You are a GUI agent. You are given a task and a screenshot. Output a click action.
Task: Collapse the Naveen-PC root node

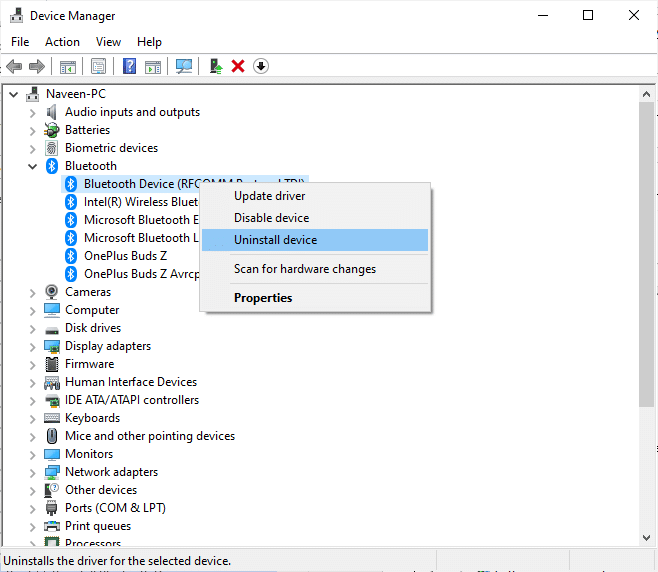click(x=14, y=94)
